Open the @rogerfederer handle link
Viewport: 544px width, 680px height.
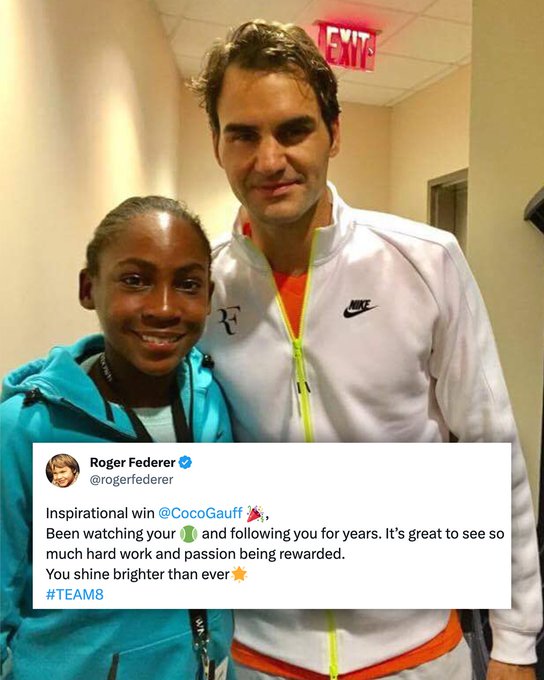tap(131, 480)
